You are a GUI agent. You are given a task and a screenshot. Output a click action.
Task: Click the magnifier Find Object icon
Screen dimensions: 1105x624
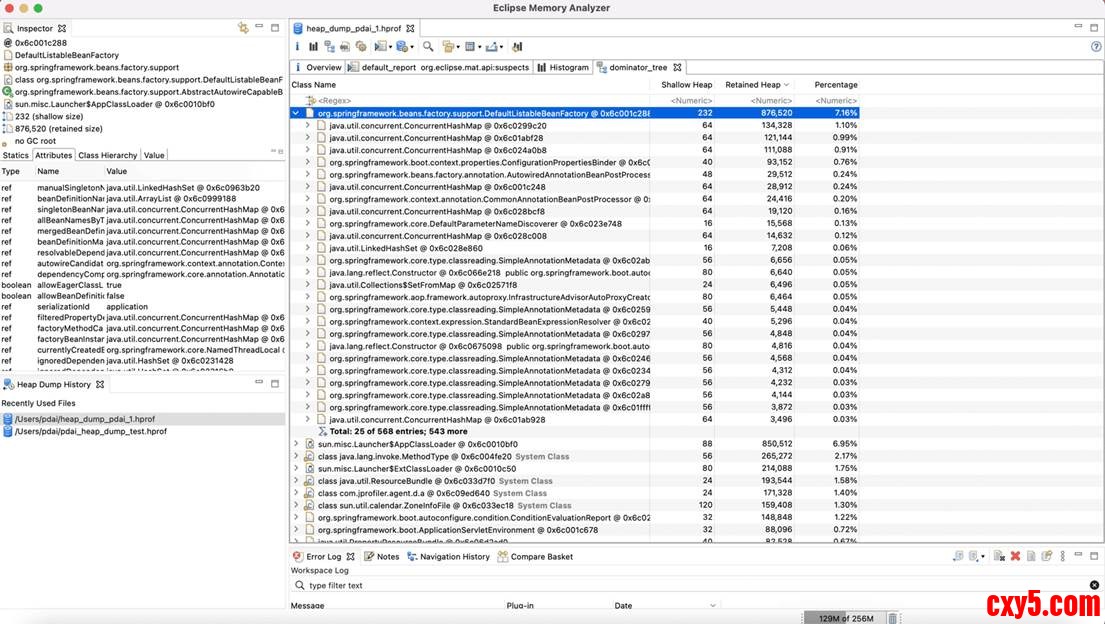[x=428, y=47]
